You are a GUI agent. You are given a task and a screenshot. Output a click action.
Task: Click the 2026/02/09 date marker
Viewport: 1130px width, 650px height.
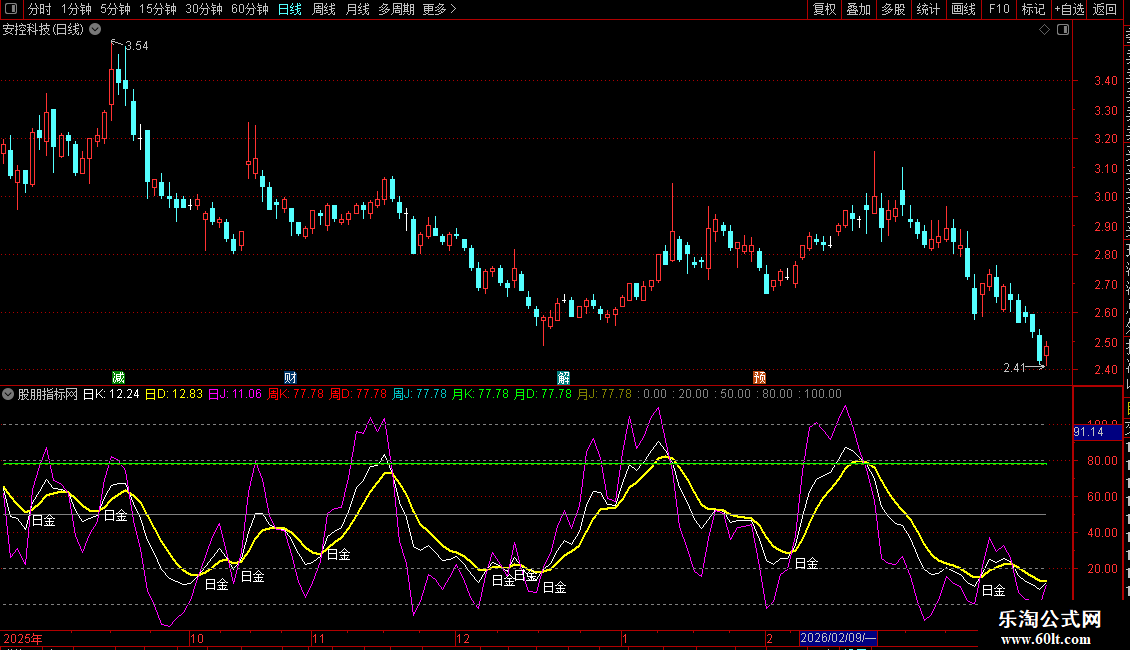(837, 638)
